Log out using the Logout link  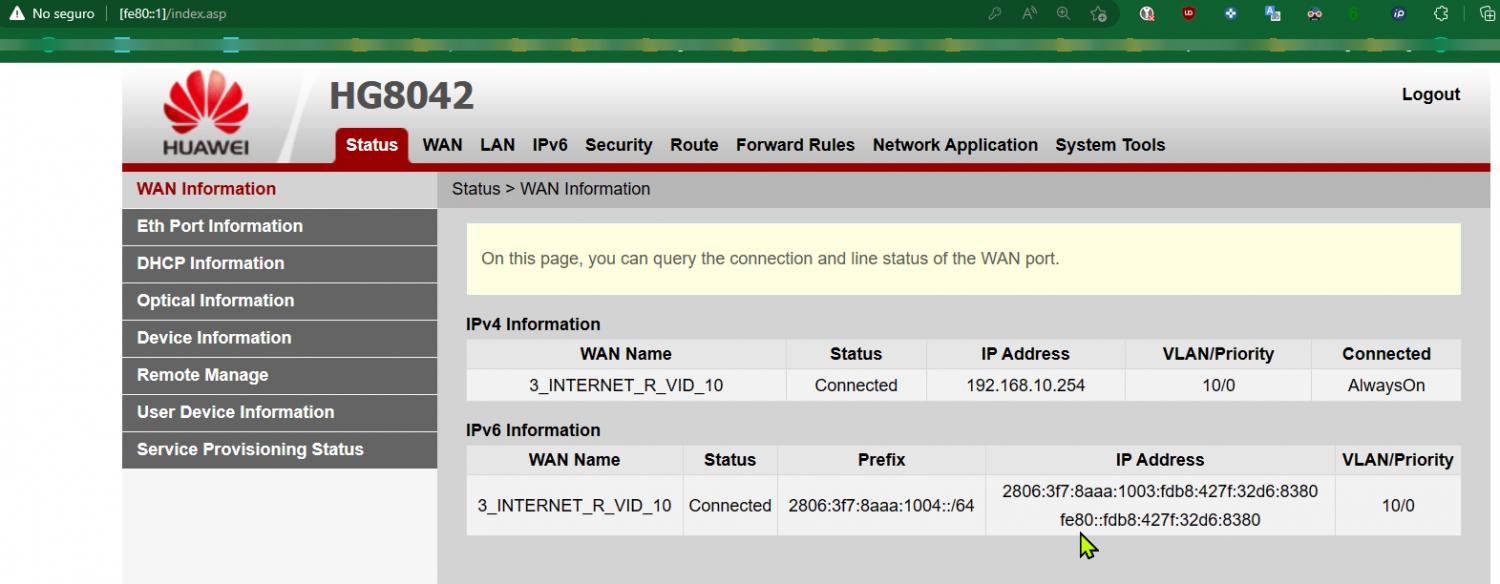click(1430, 94)
